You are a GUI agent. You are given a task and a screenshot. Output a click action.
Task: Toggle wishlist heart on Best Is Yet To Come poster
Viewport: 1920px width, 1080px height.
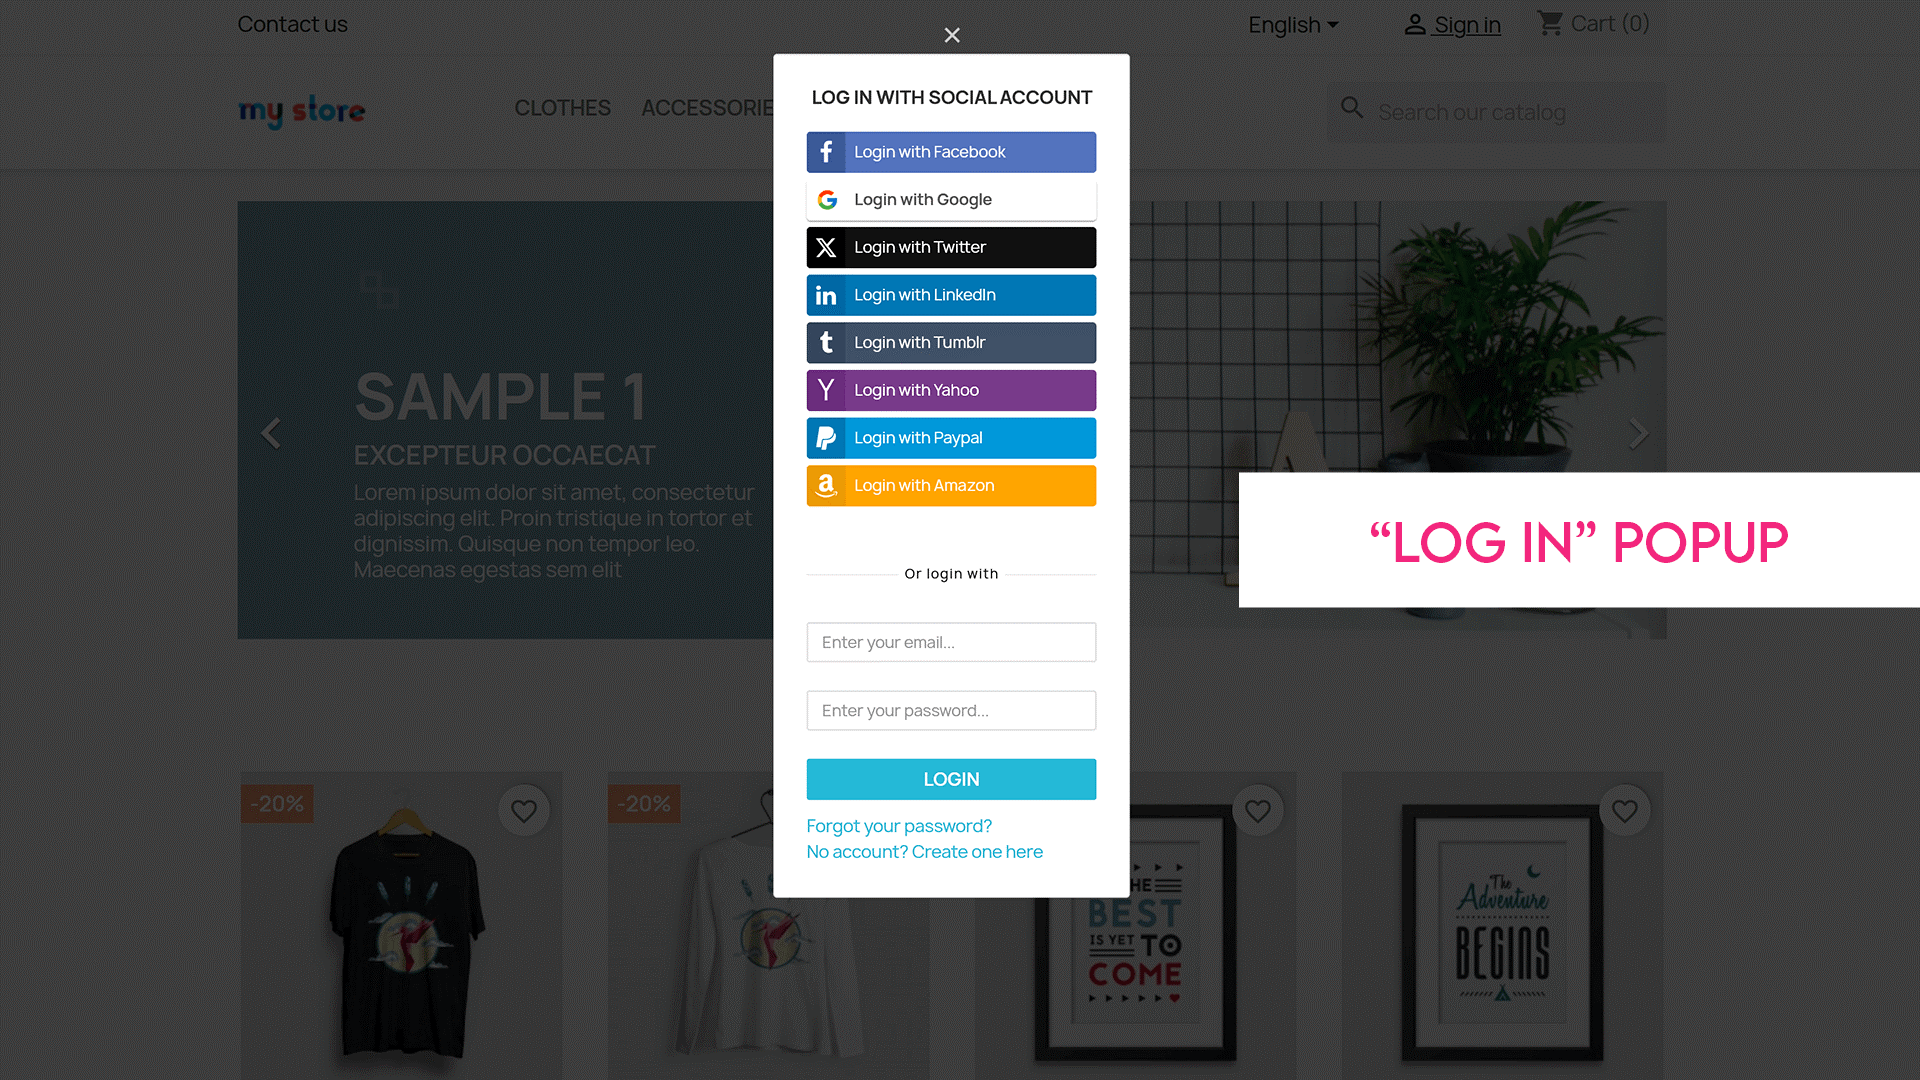pyautogui.click(x=1258, y=811)
